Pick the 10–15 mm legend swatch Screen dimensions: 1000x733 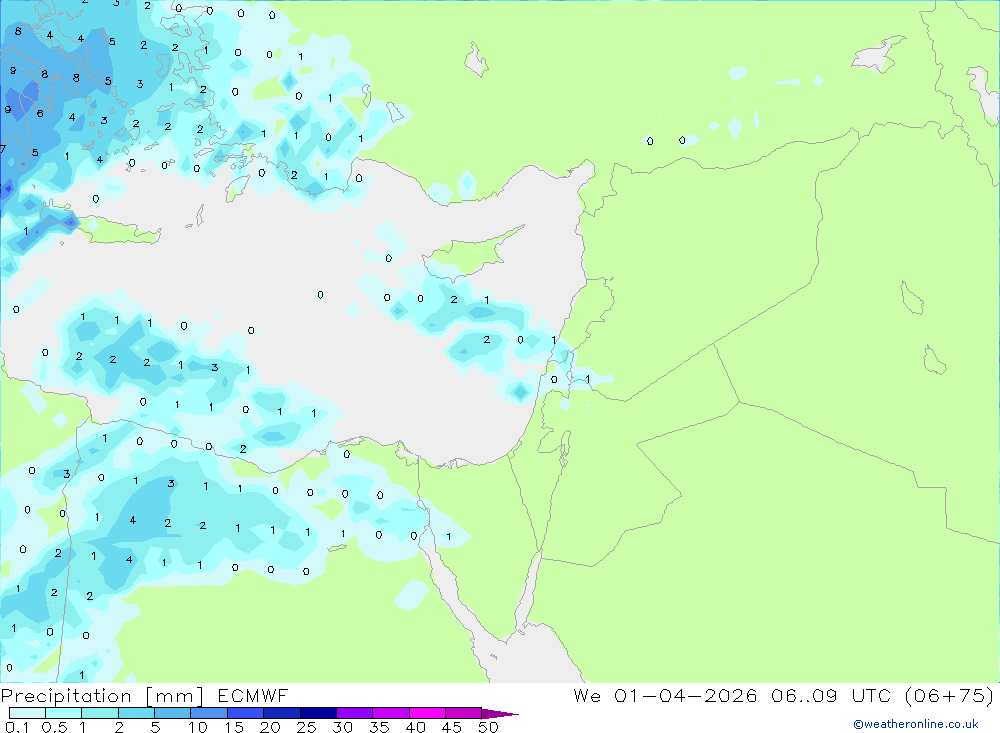pos(209,713)
